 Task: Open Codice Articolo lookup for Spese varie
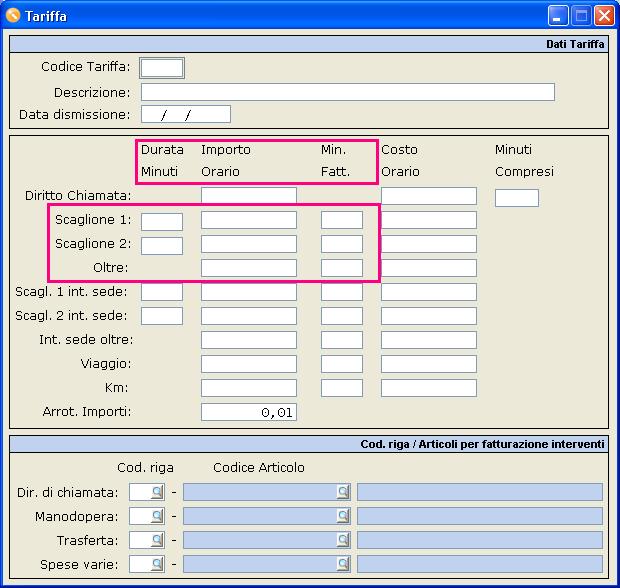click(343, 564)
